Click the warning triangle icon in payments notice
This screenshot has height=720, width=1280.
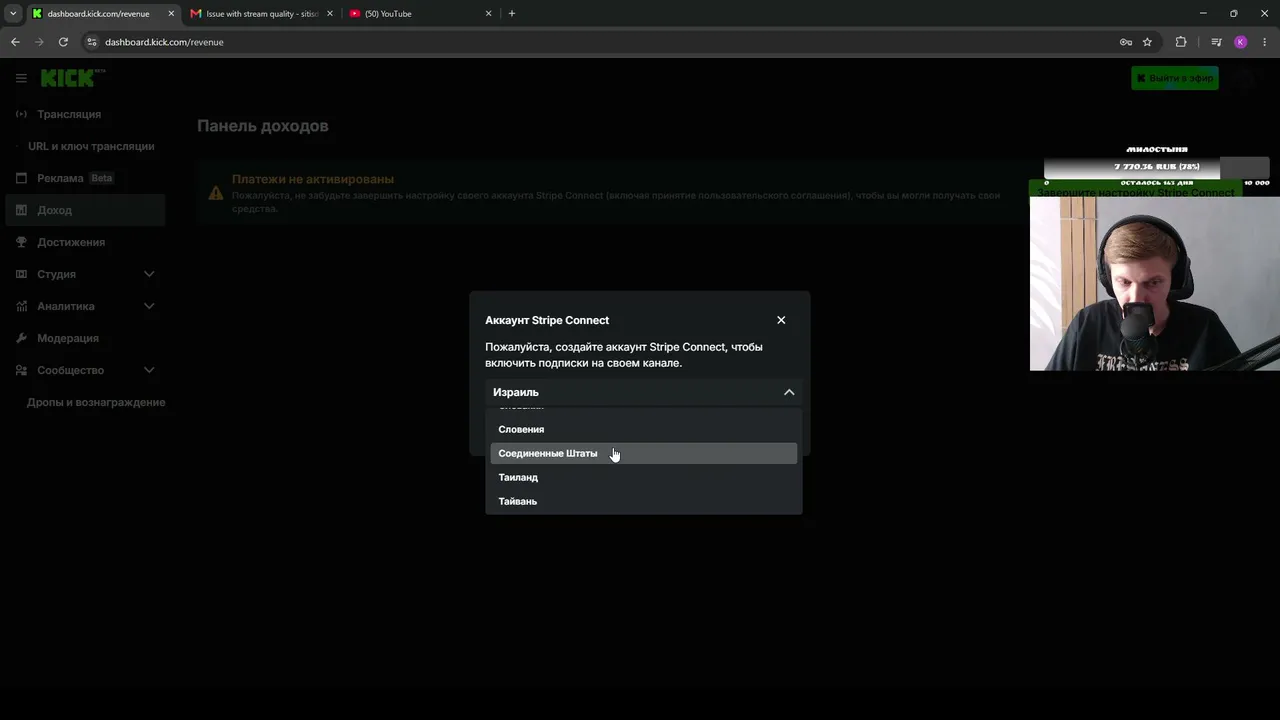(x=216, y=193)
